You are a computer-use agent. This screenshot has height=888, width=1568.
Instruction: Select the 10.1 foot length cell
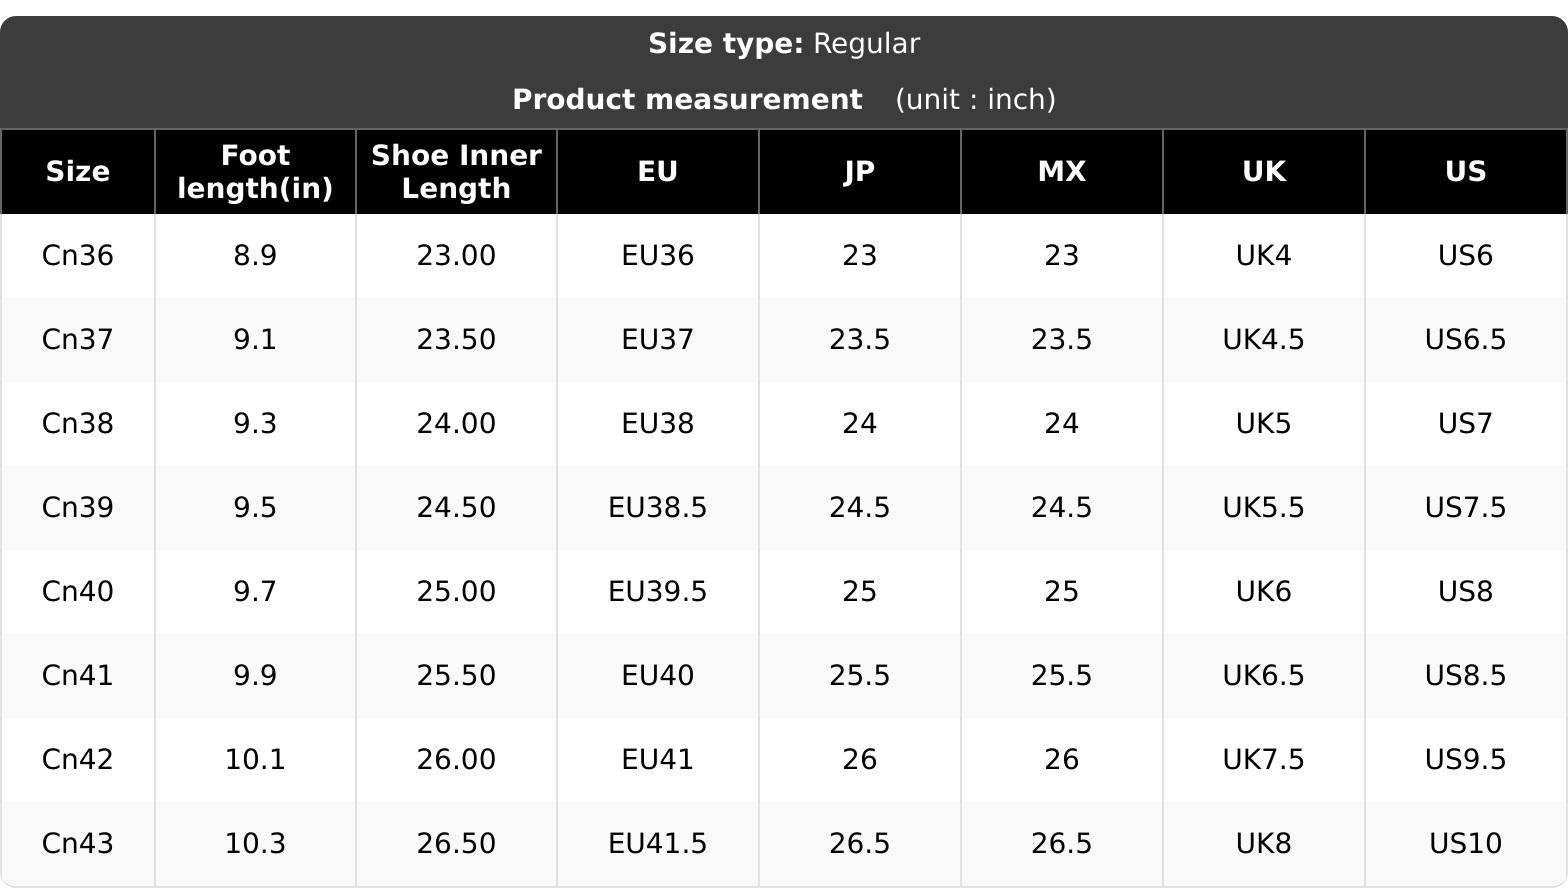point(255,760)
